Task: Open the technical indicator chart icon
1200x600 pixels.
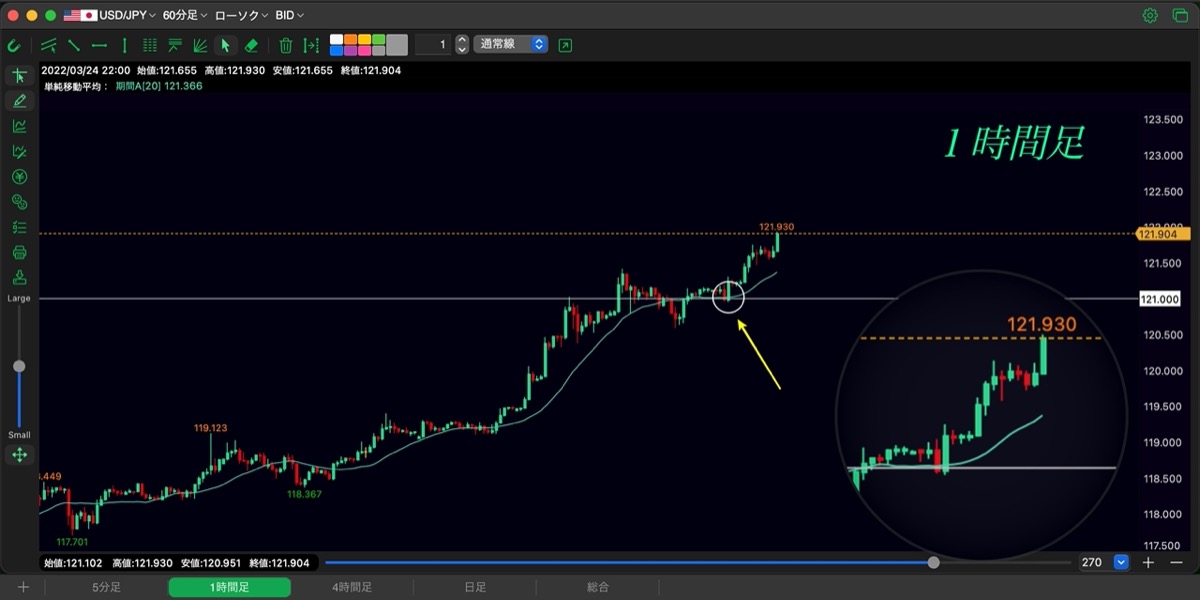Action: point(19,126)
